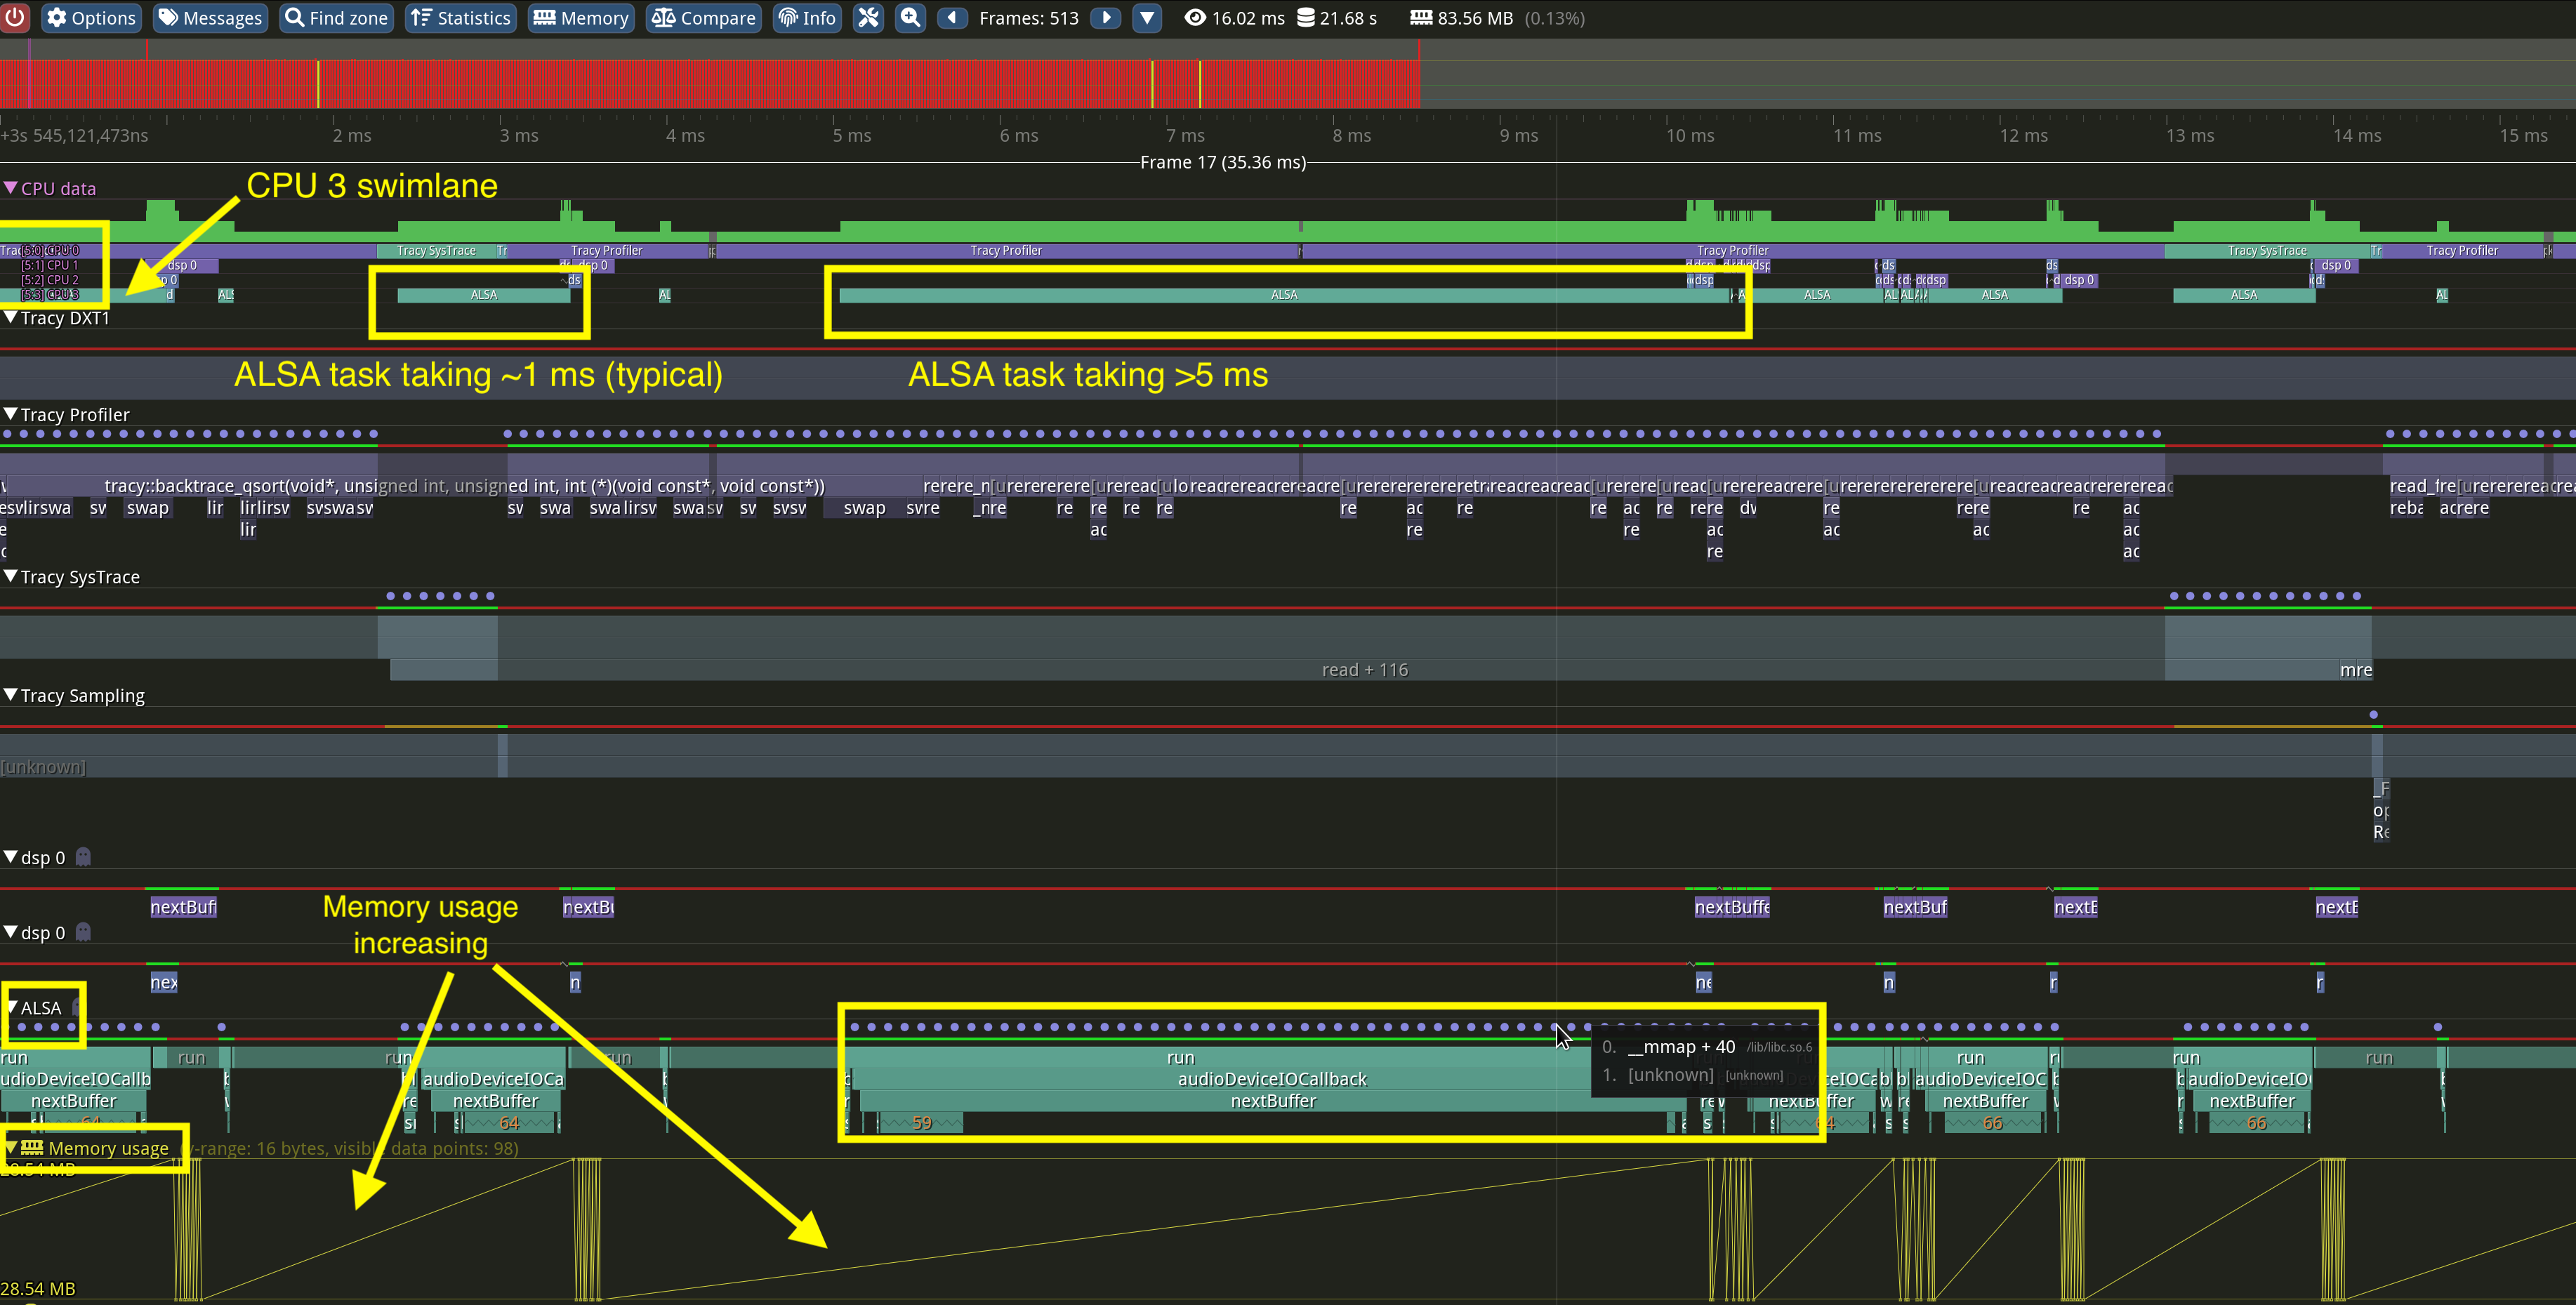Collapse the Tracy SysTrace thread
Screen dimensions: 2576x1305
[11, 577]
